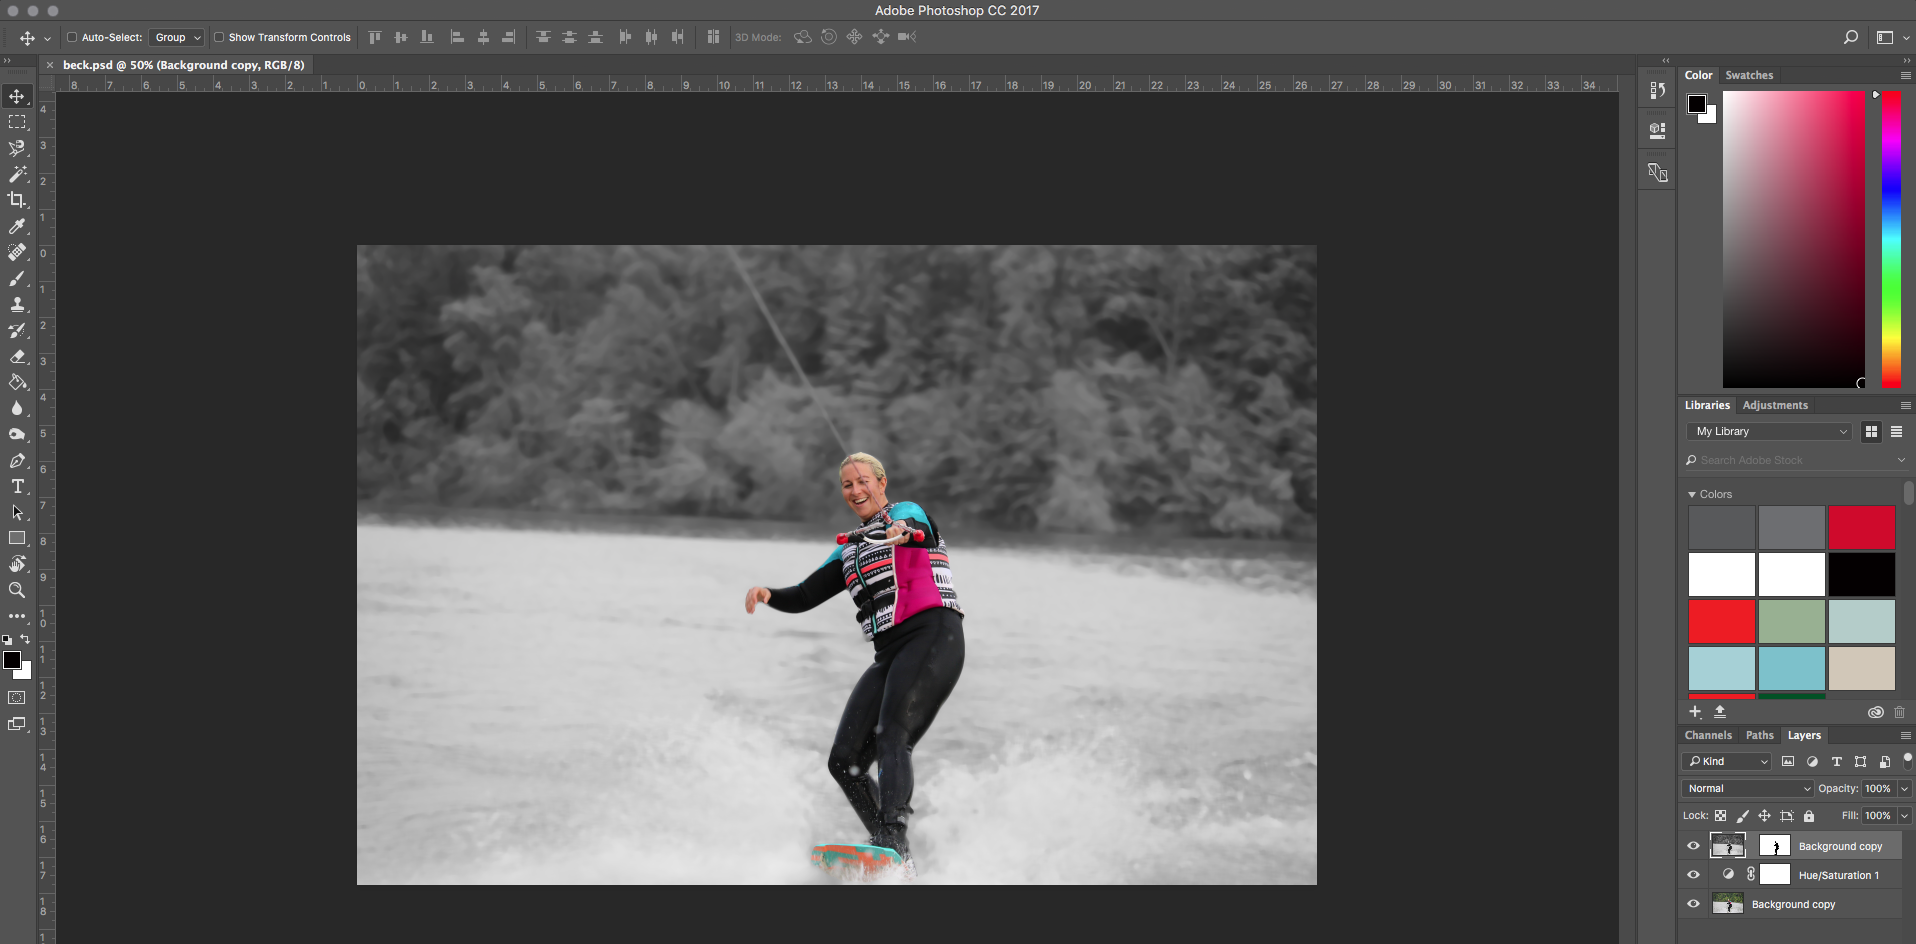Toggle lock all padlock icon

(x=1808, y=816)
